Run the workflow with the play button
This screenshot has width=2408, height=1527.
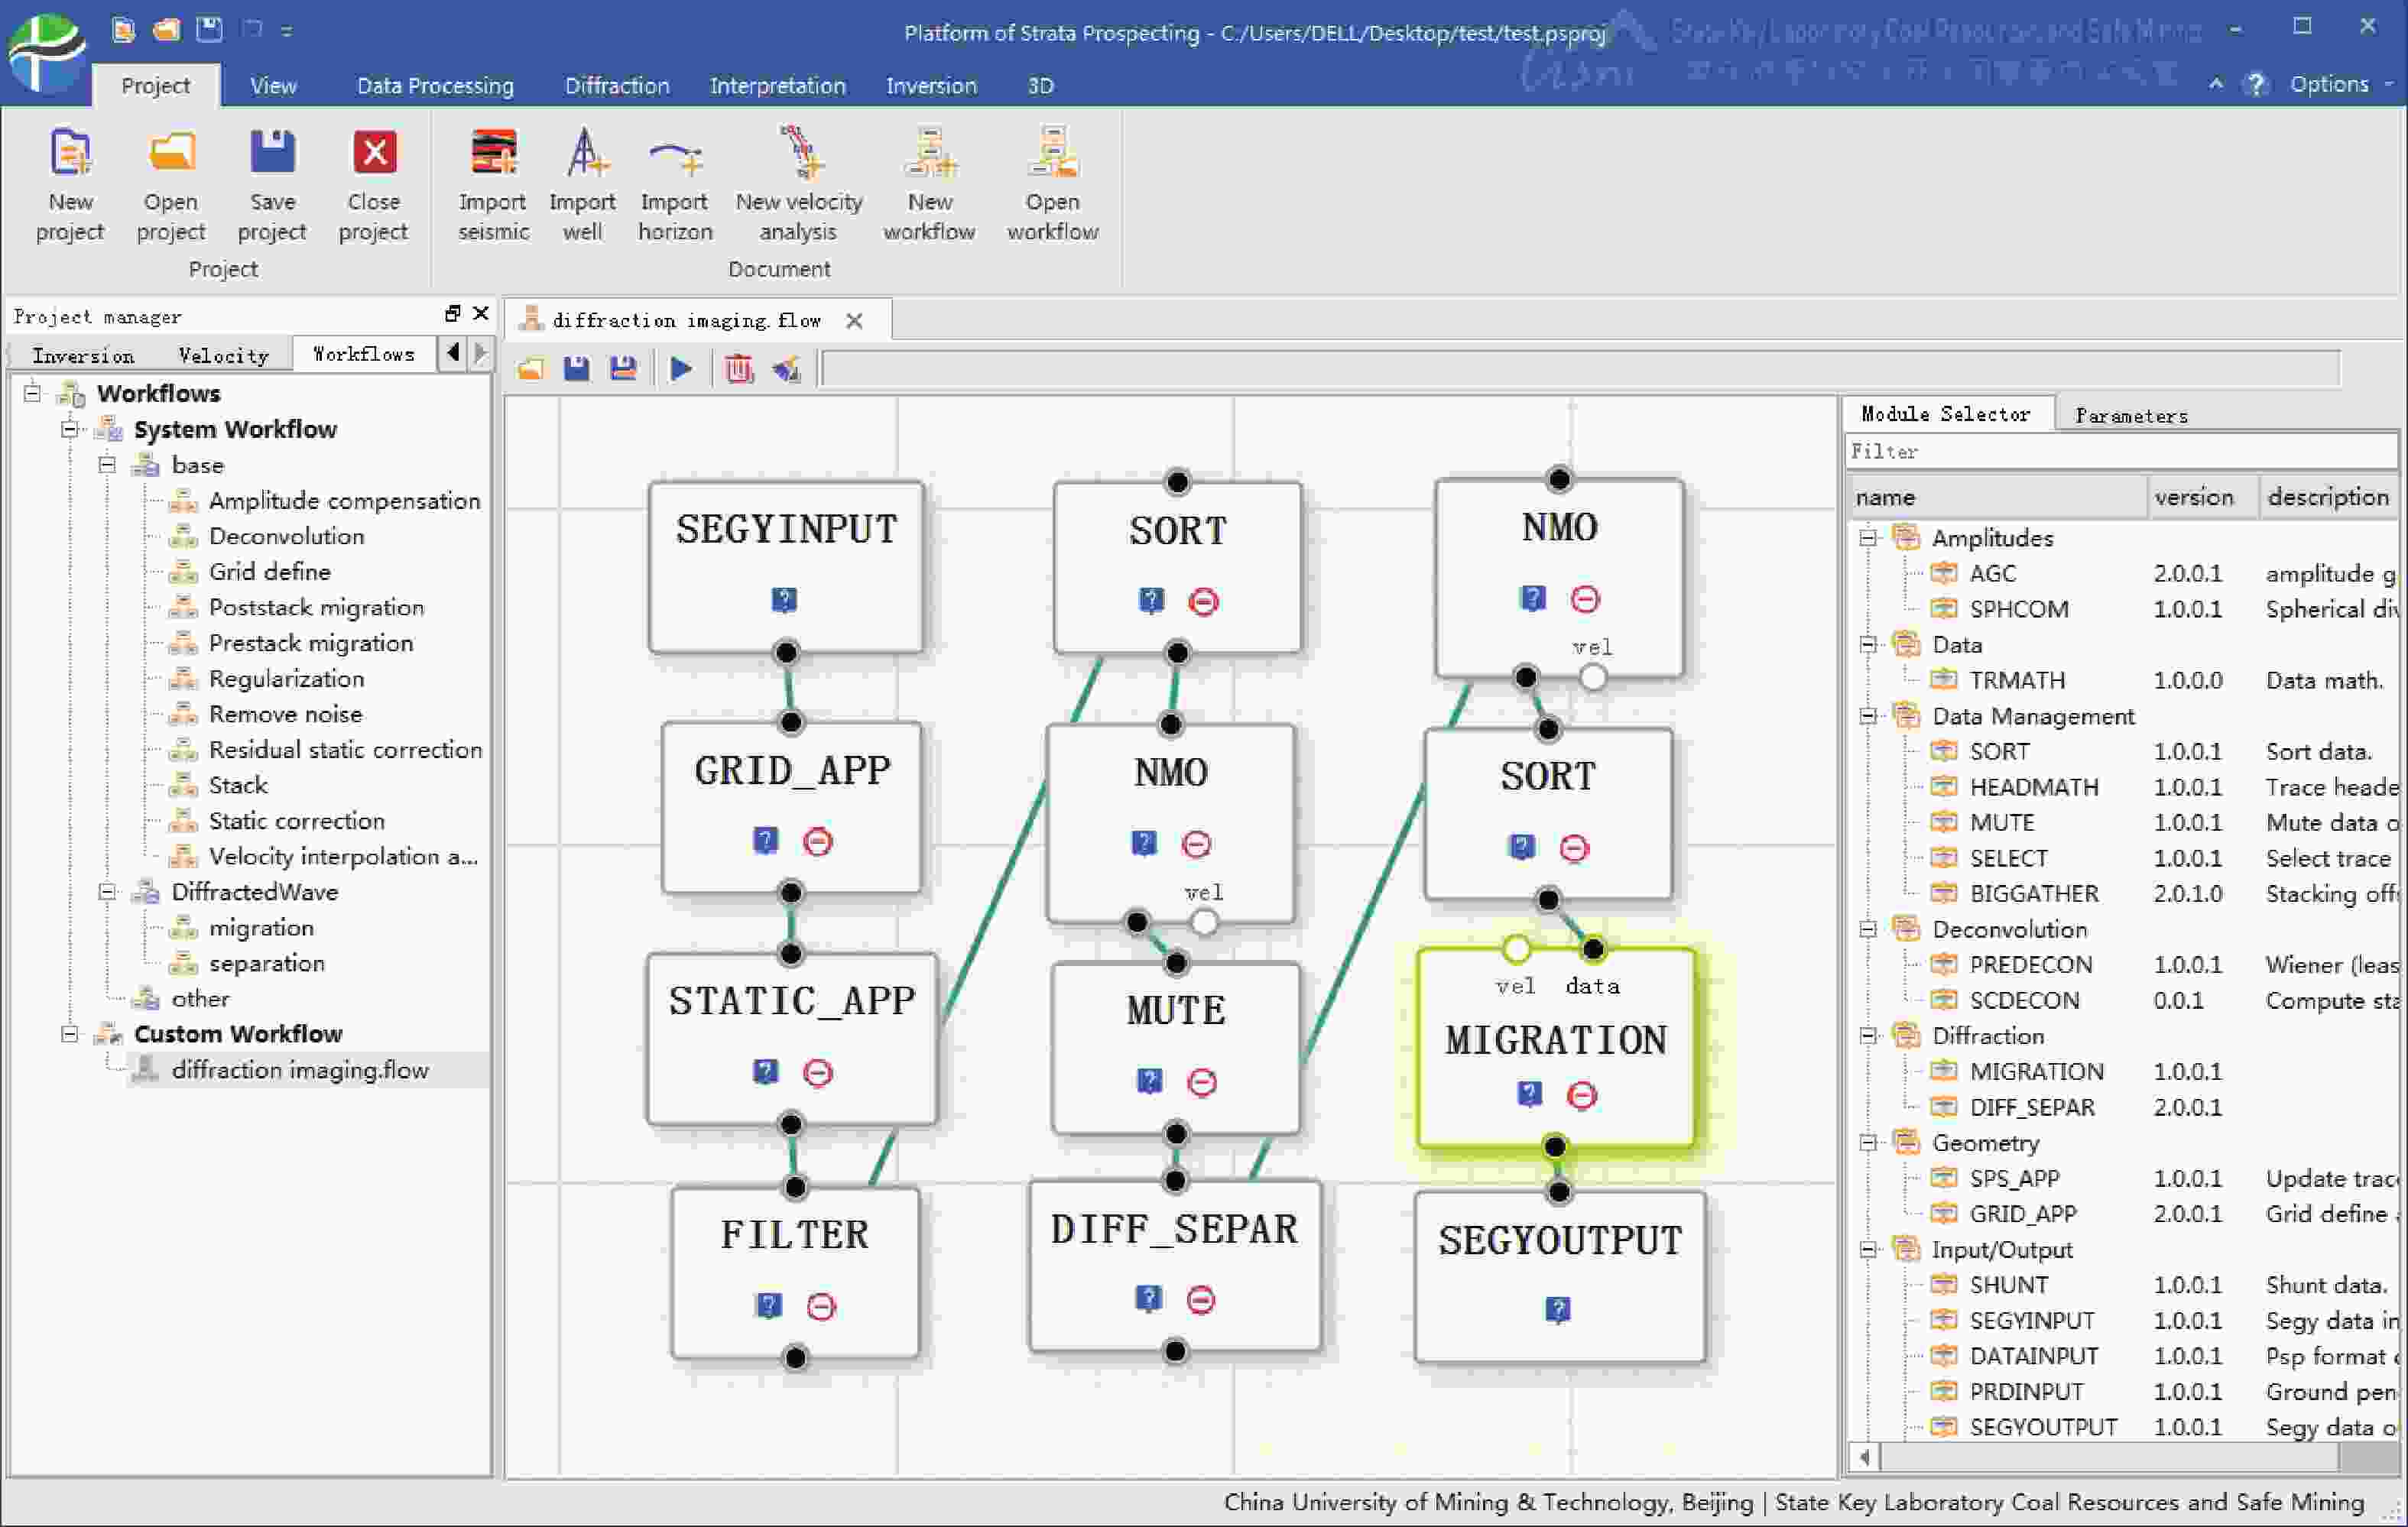pyautogui.click(x=681, y=370)
